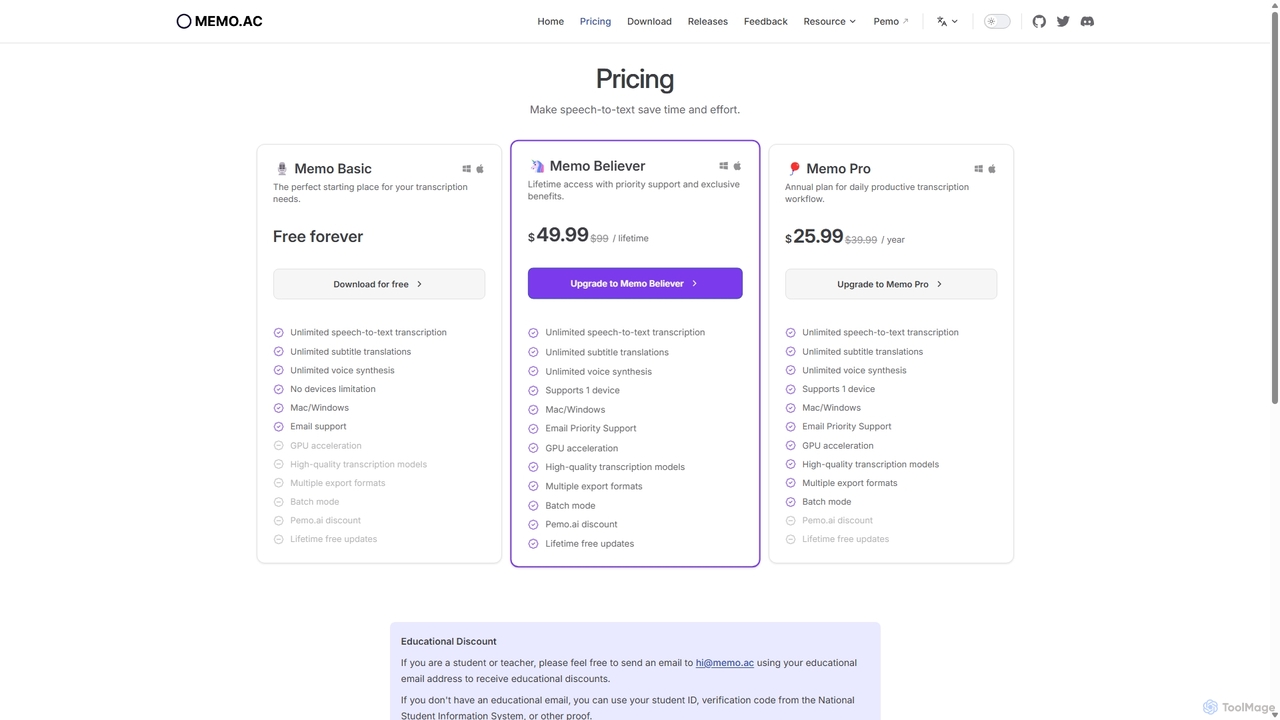
Task: Click the Memo Believer unicorn icon
Action: pyautogui.click(x=537, y=166)
